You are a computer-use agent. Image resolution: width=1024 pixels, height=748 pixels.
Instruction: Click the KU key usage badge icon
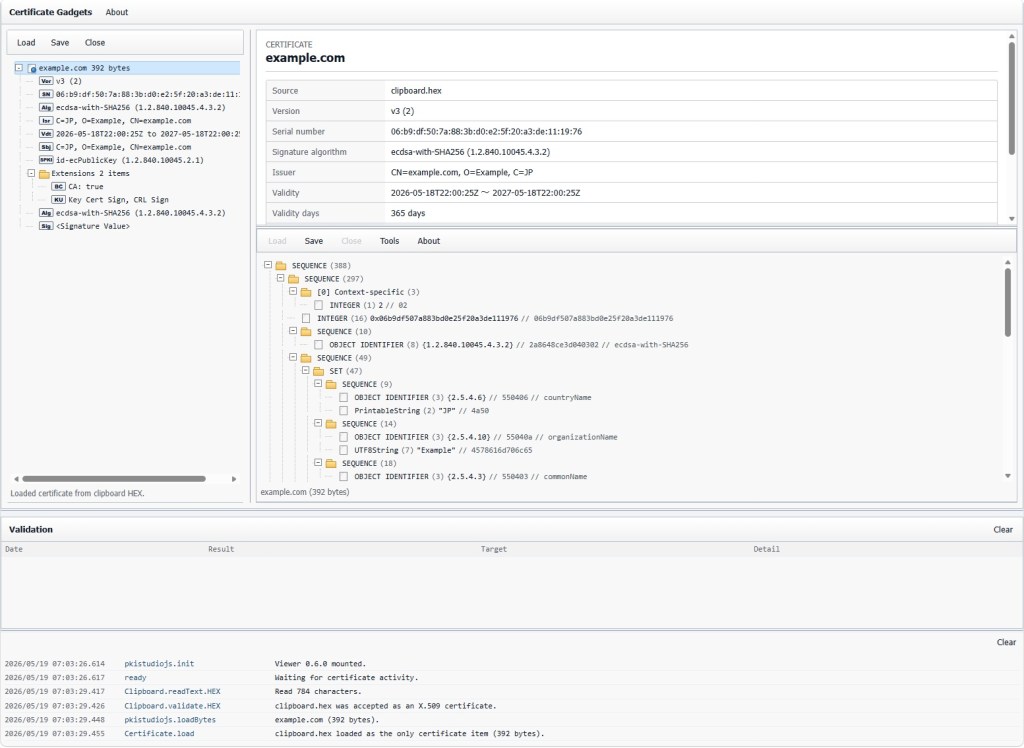[x=58, y=200]
